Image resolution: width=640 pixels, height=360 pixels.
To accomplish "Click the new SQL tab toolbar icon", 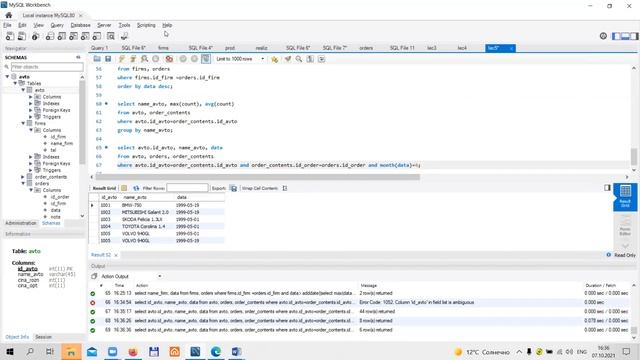I will coord(10,36).
